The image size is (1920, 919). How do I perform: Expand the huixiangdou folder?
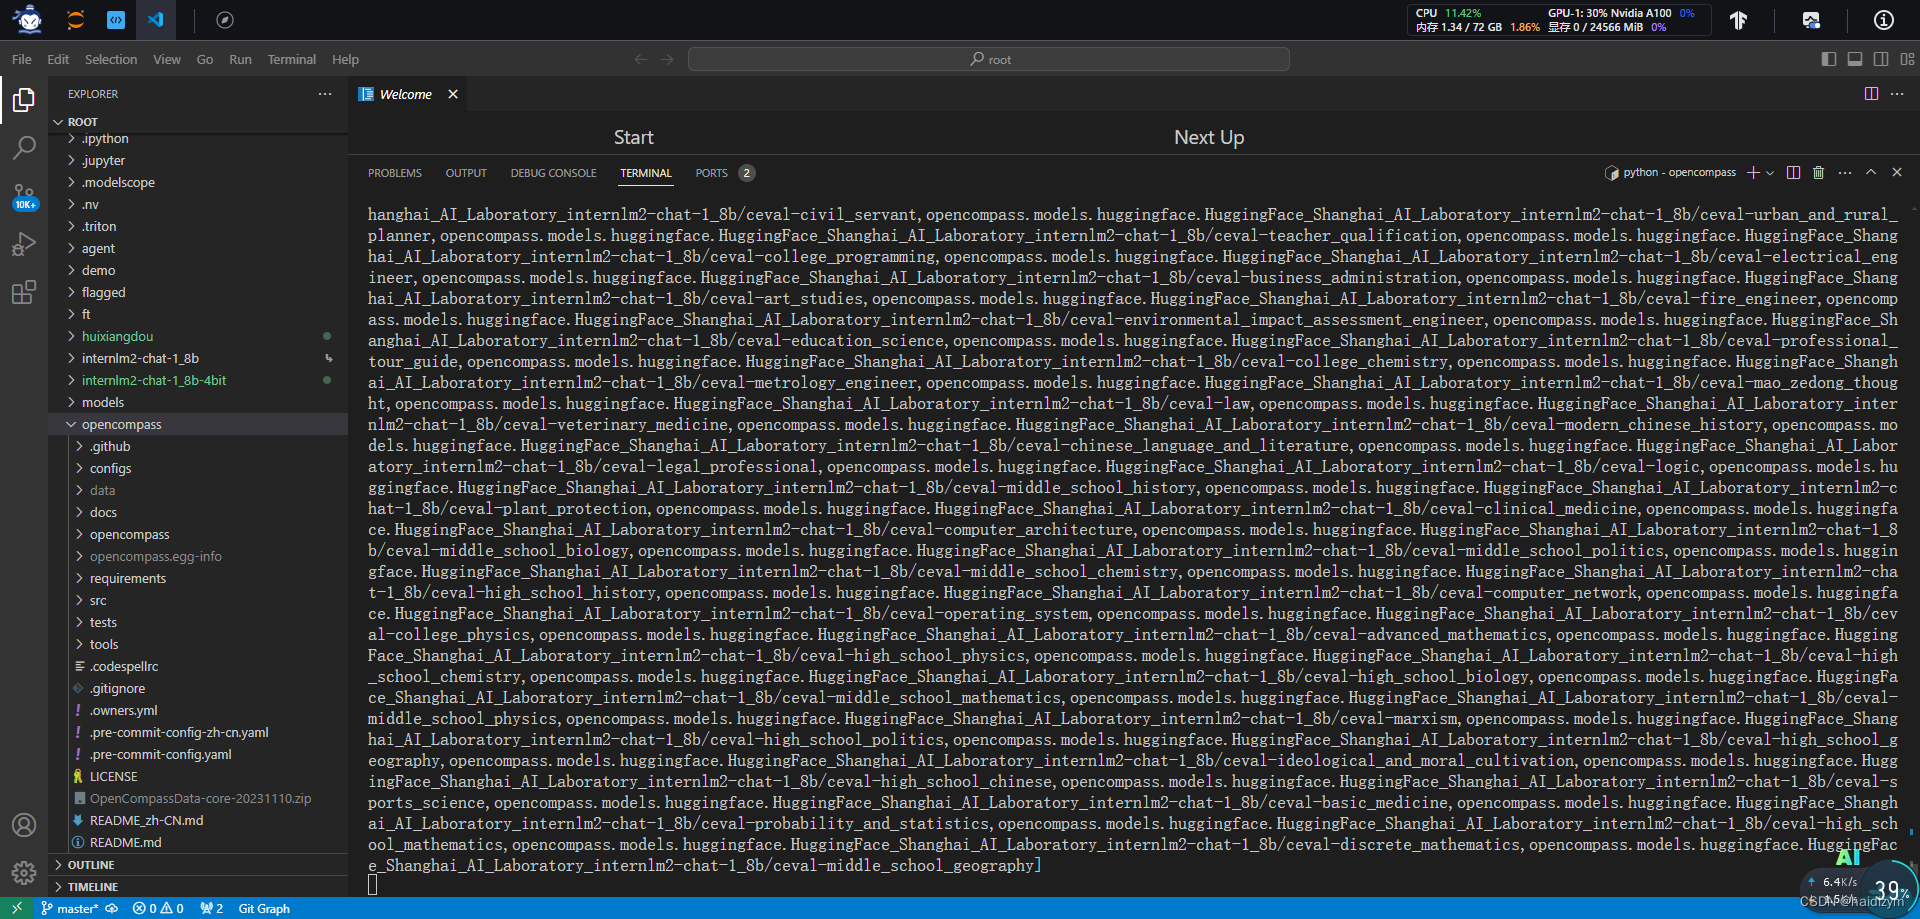coord(198,336)
